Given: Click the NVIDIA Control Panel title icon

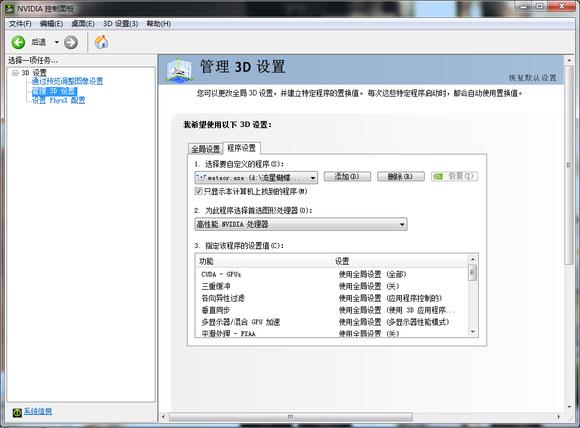Looking at the screenshot, I should pyautogui.click(x=9, y=8).
